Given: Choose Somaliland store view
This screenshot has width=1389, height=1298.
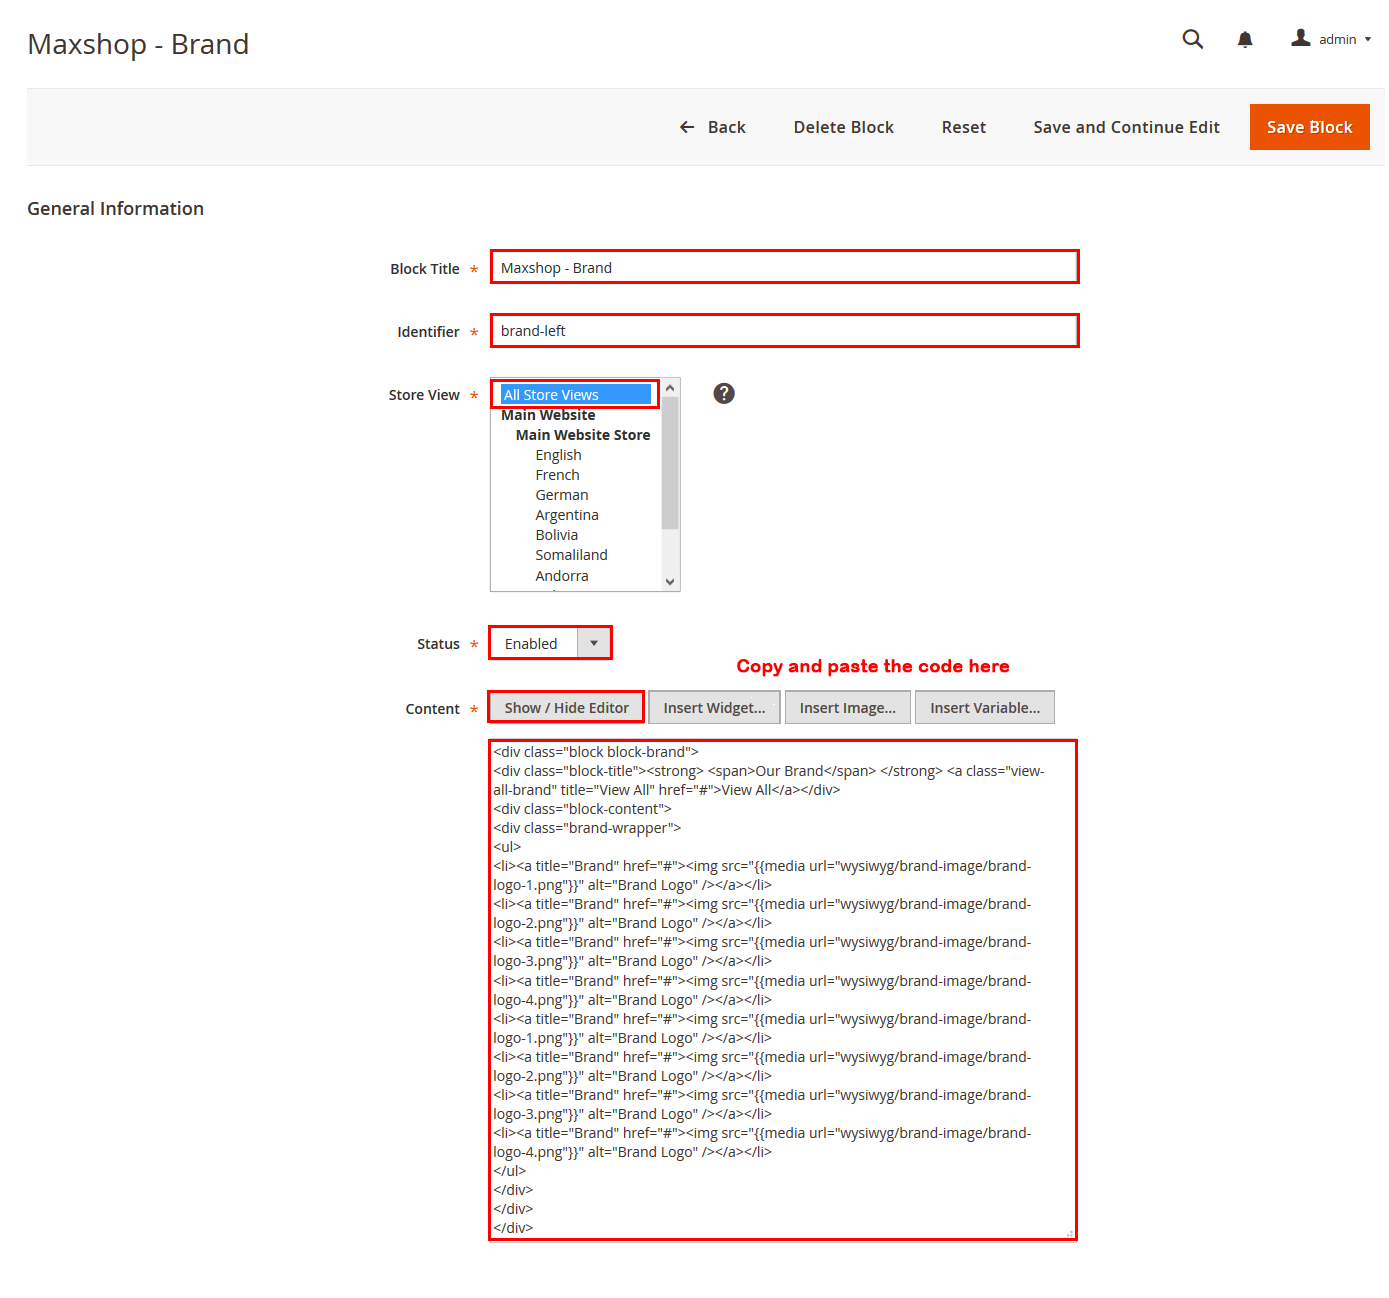Looking at the screenshot, I should (x=571, y=555).
